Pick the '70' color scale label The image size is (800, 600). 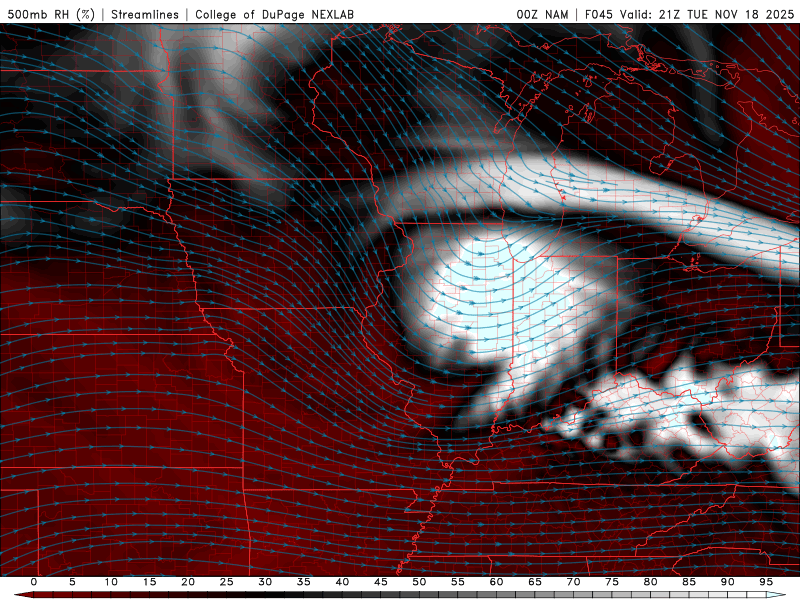(x=573, y=582)
